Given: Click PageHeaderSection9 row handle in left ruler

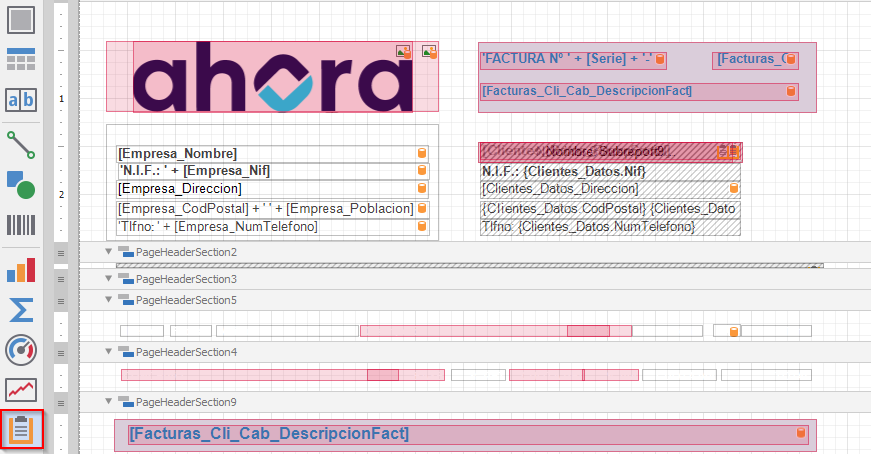Looking at the screenshot, I should pyautogui.click(x=61, y=403).
